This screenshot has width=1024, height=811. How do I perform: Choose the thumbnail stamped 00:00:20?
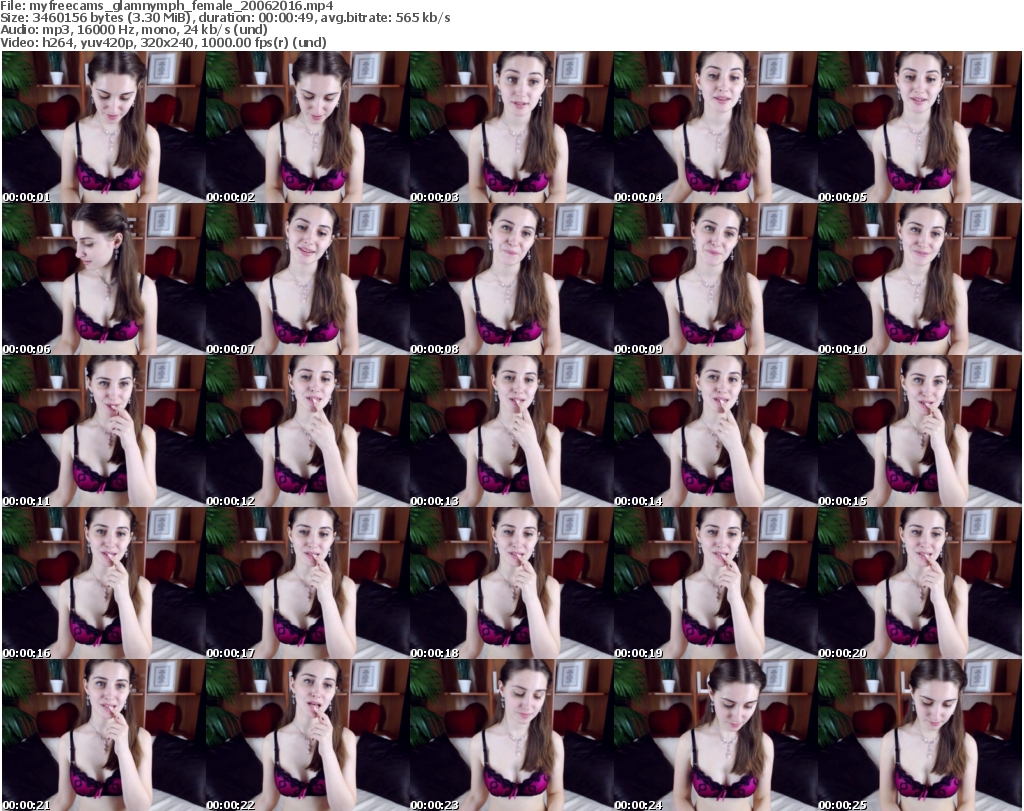919,584
